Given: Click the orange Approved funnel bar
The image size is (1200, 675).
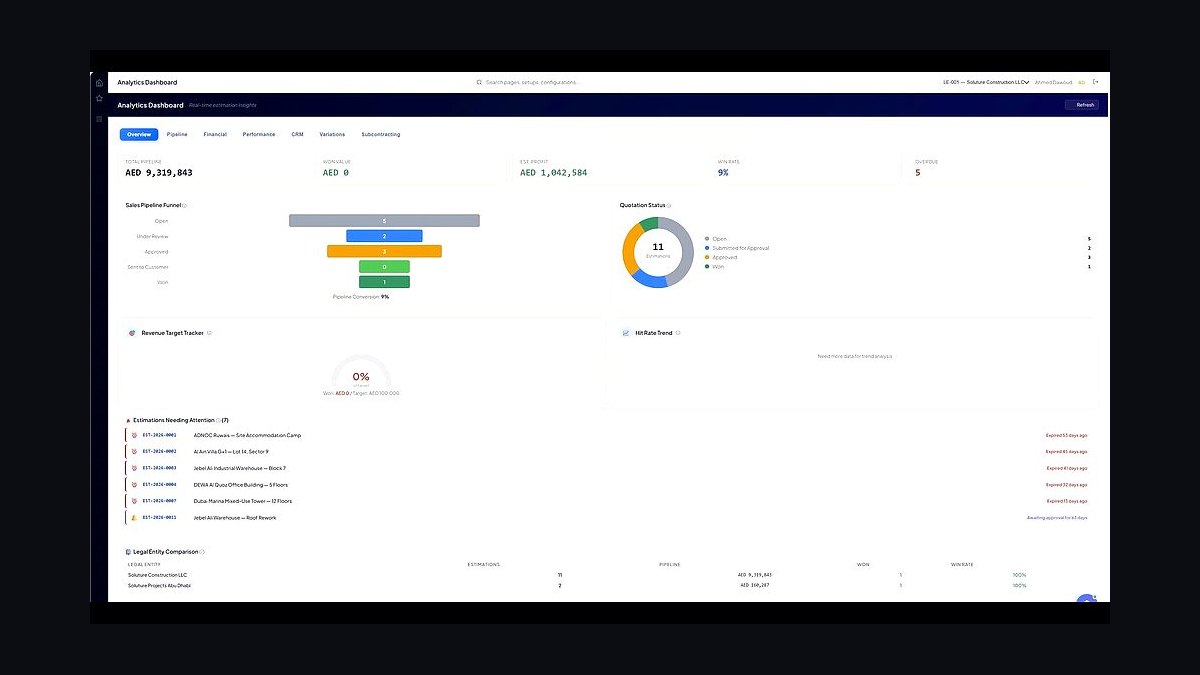Looking at the screenshot, I should 384,251.
